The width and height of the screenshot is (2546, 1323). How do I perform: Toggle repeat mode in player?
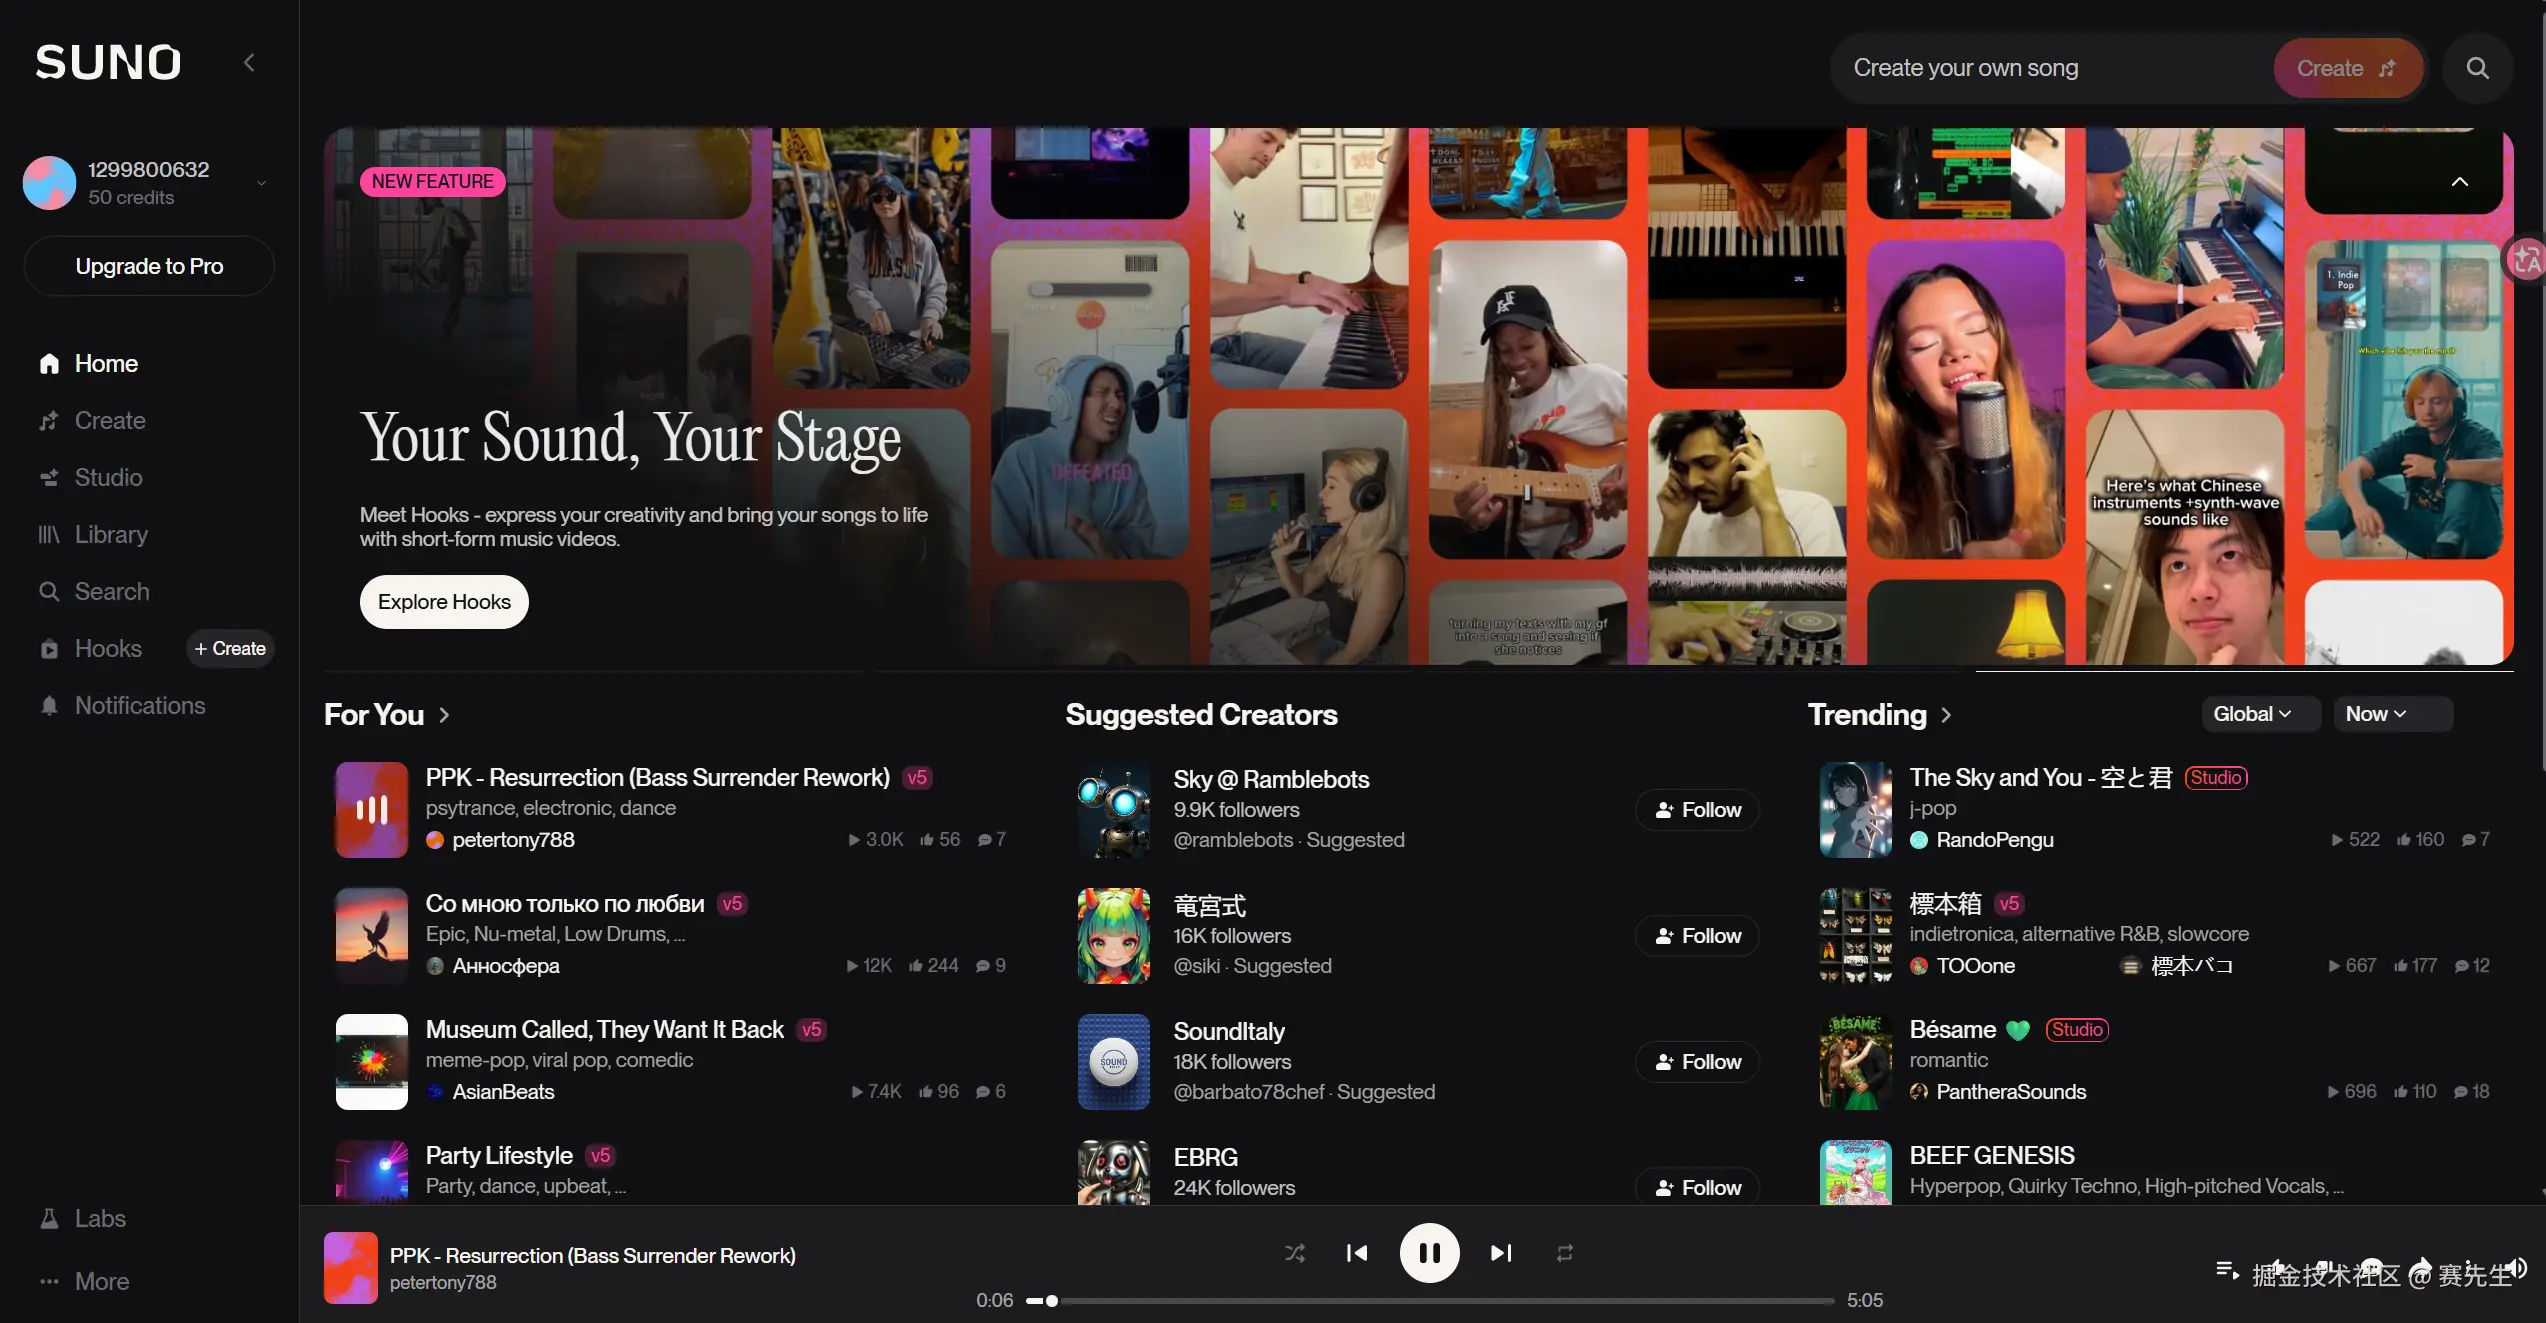click(1565, 1253)
